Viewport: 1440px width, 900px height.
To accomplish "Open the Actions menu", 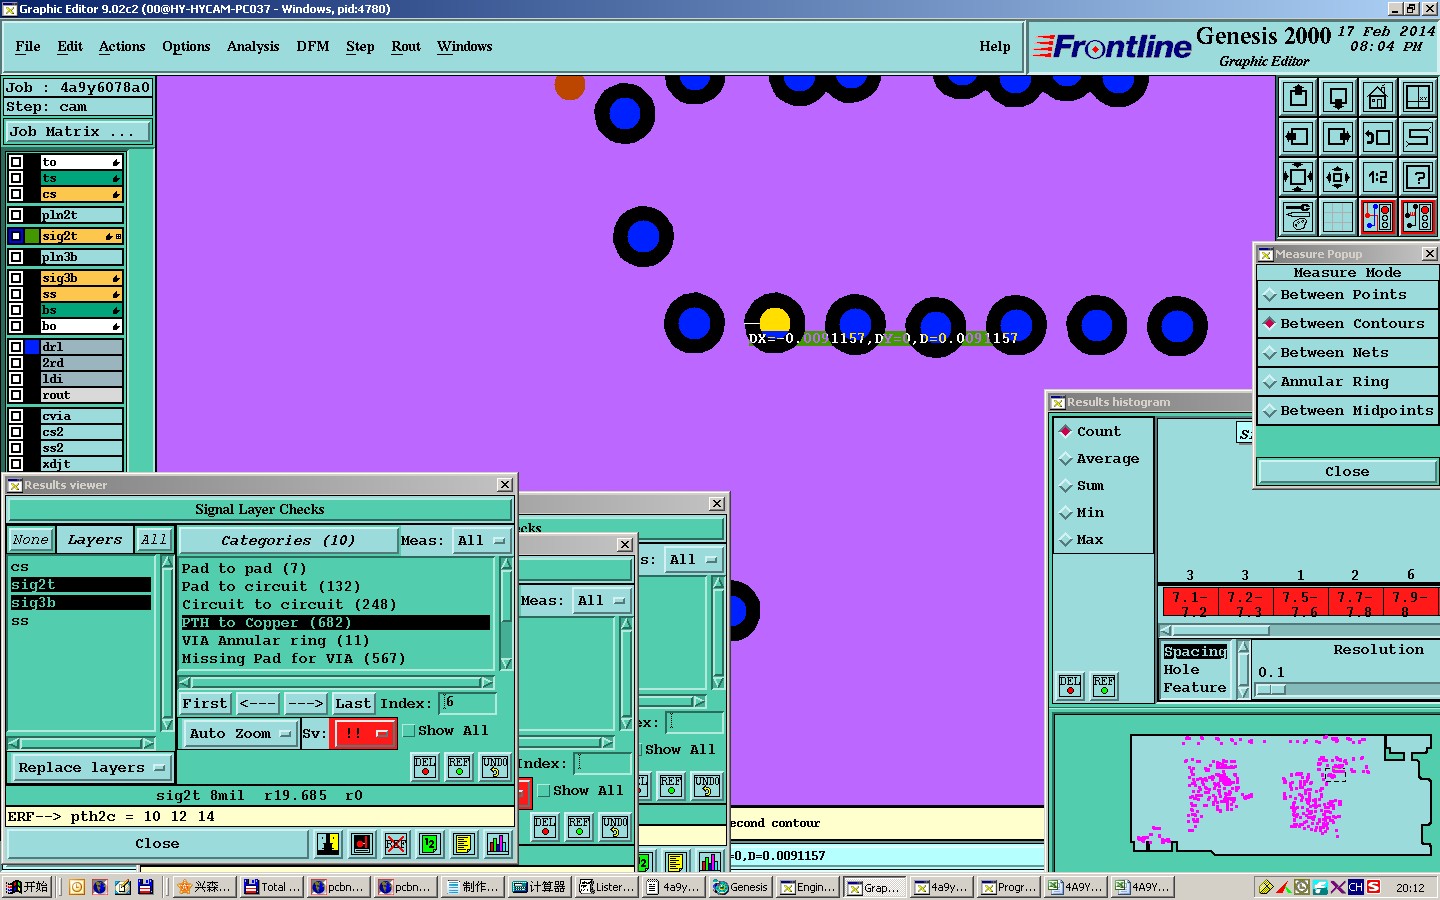I will click(122, 47).
